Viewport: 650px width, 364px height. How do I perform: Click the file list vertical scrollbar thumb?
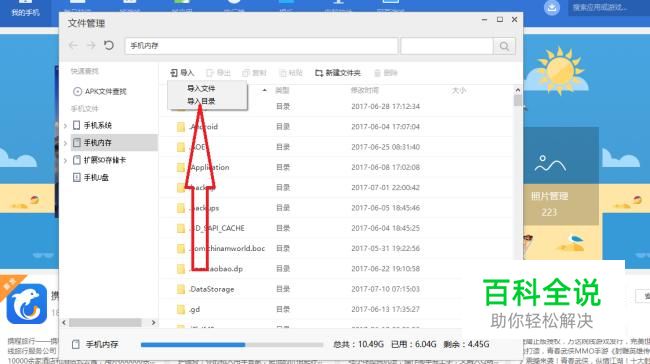[517, 101]
